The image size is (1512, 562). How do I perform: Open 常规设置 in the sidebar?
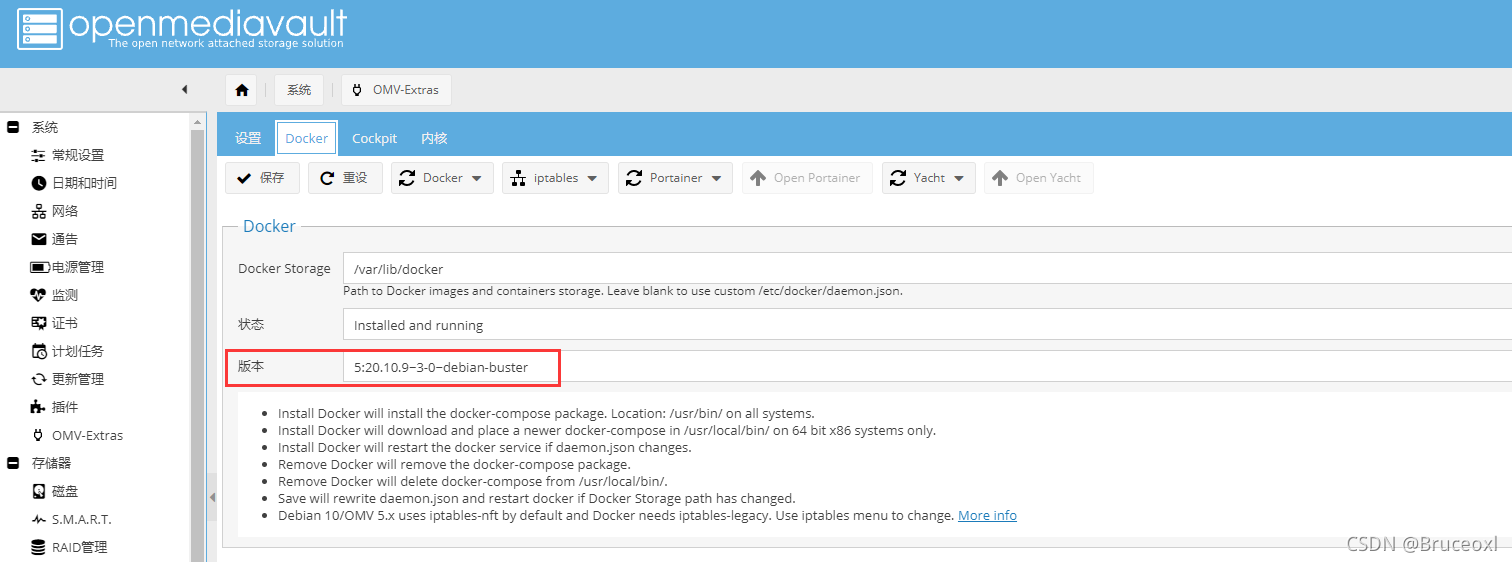77,155
